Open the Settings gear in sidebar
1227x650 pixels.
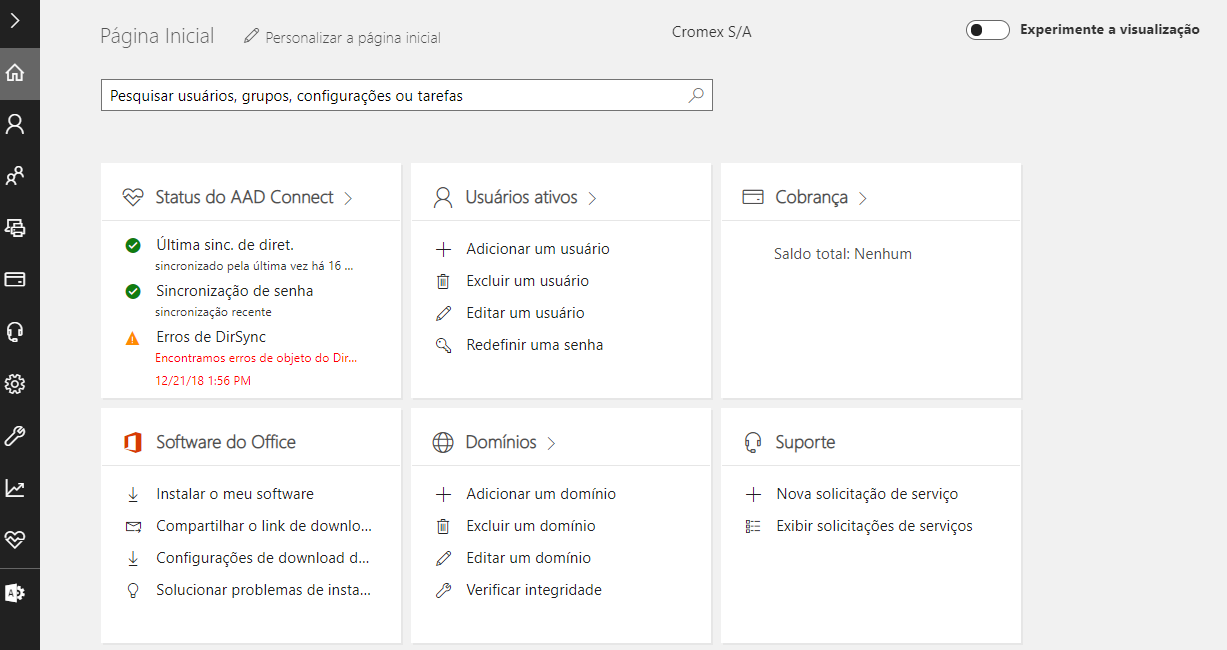pyautogui.click(x=15, y=384)
